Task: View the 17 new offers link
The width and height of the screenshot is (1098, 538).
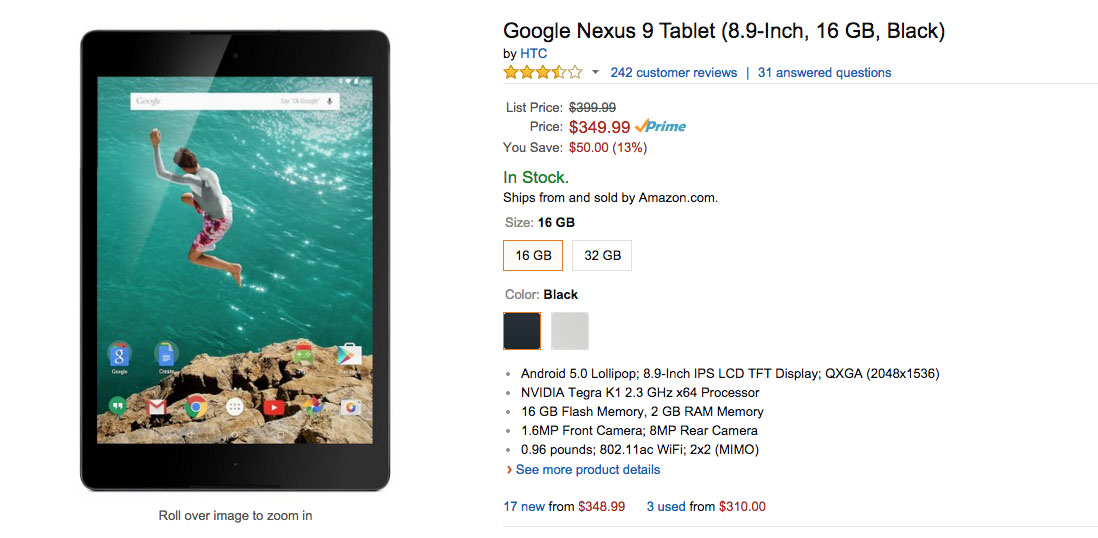Action: pyautogui.click(x=524, y=506)
